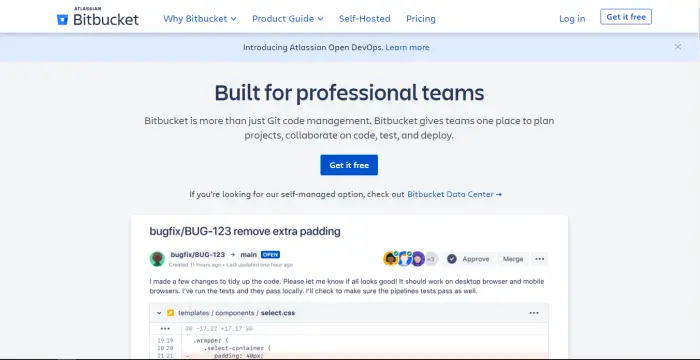Go to the Self-Hosted page
This screenshot has width=700, height=360.
[364, 19]
